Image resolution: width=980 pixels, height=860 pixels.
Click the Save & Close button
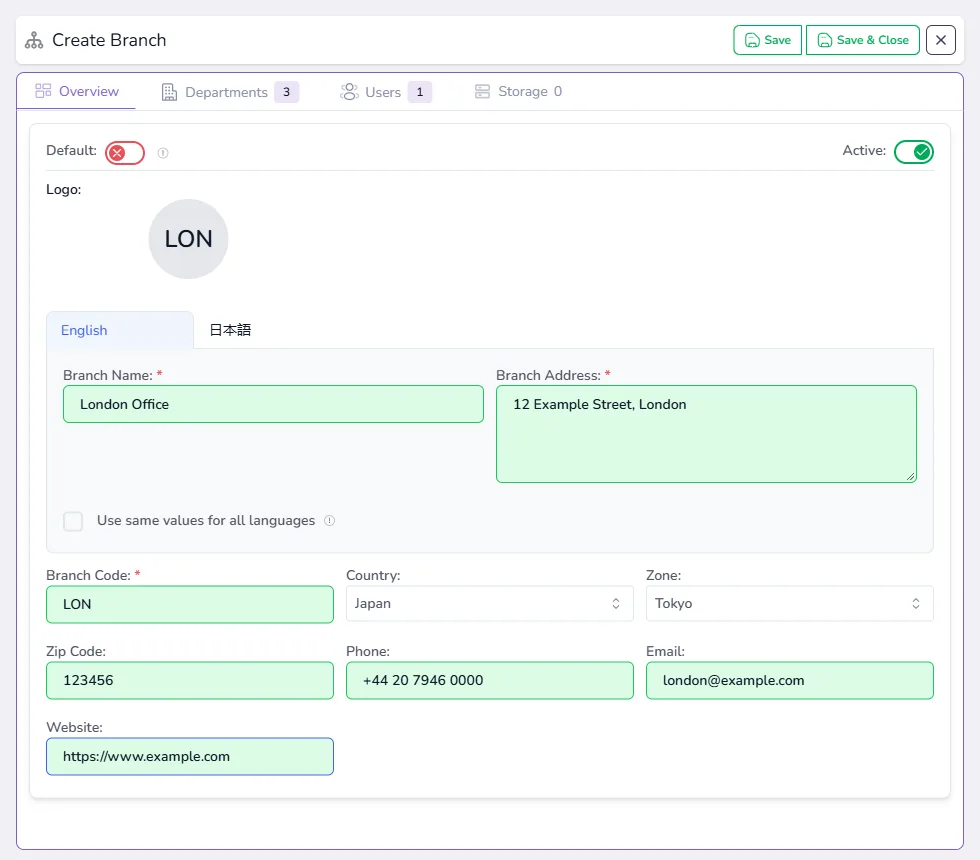pos(862,40)
